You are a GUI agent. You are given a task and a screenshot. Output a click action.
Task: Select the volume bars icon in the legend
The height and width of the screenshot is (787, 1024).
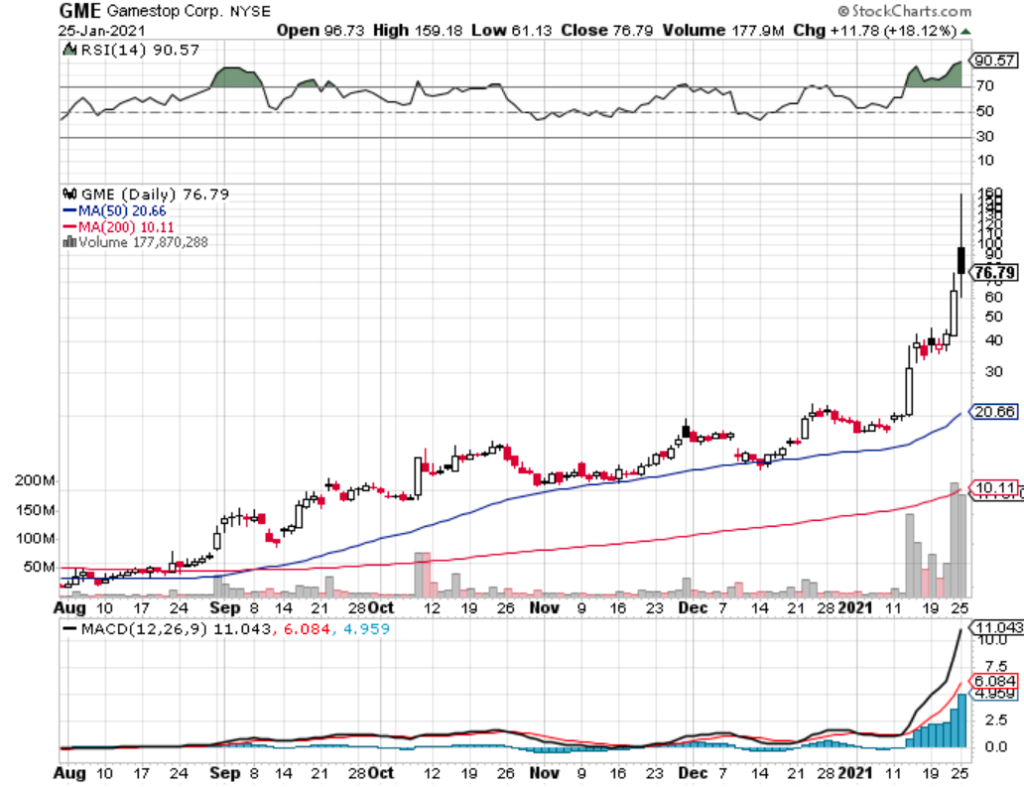coord(71,240)
